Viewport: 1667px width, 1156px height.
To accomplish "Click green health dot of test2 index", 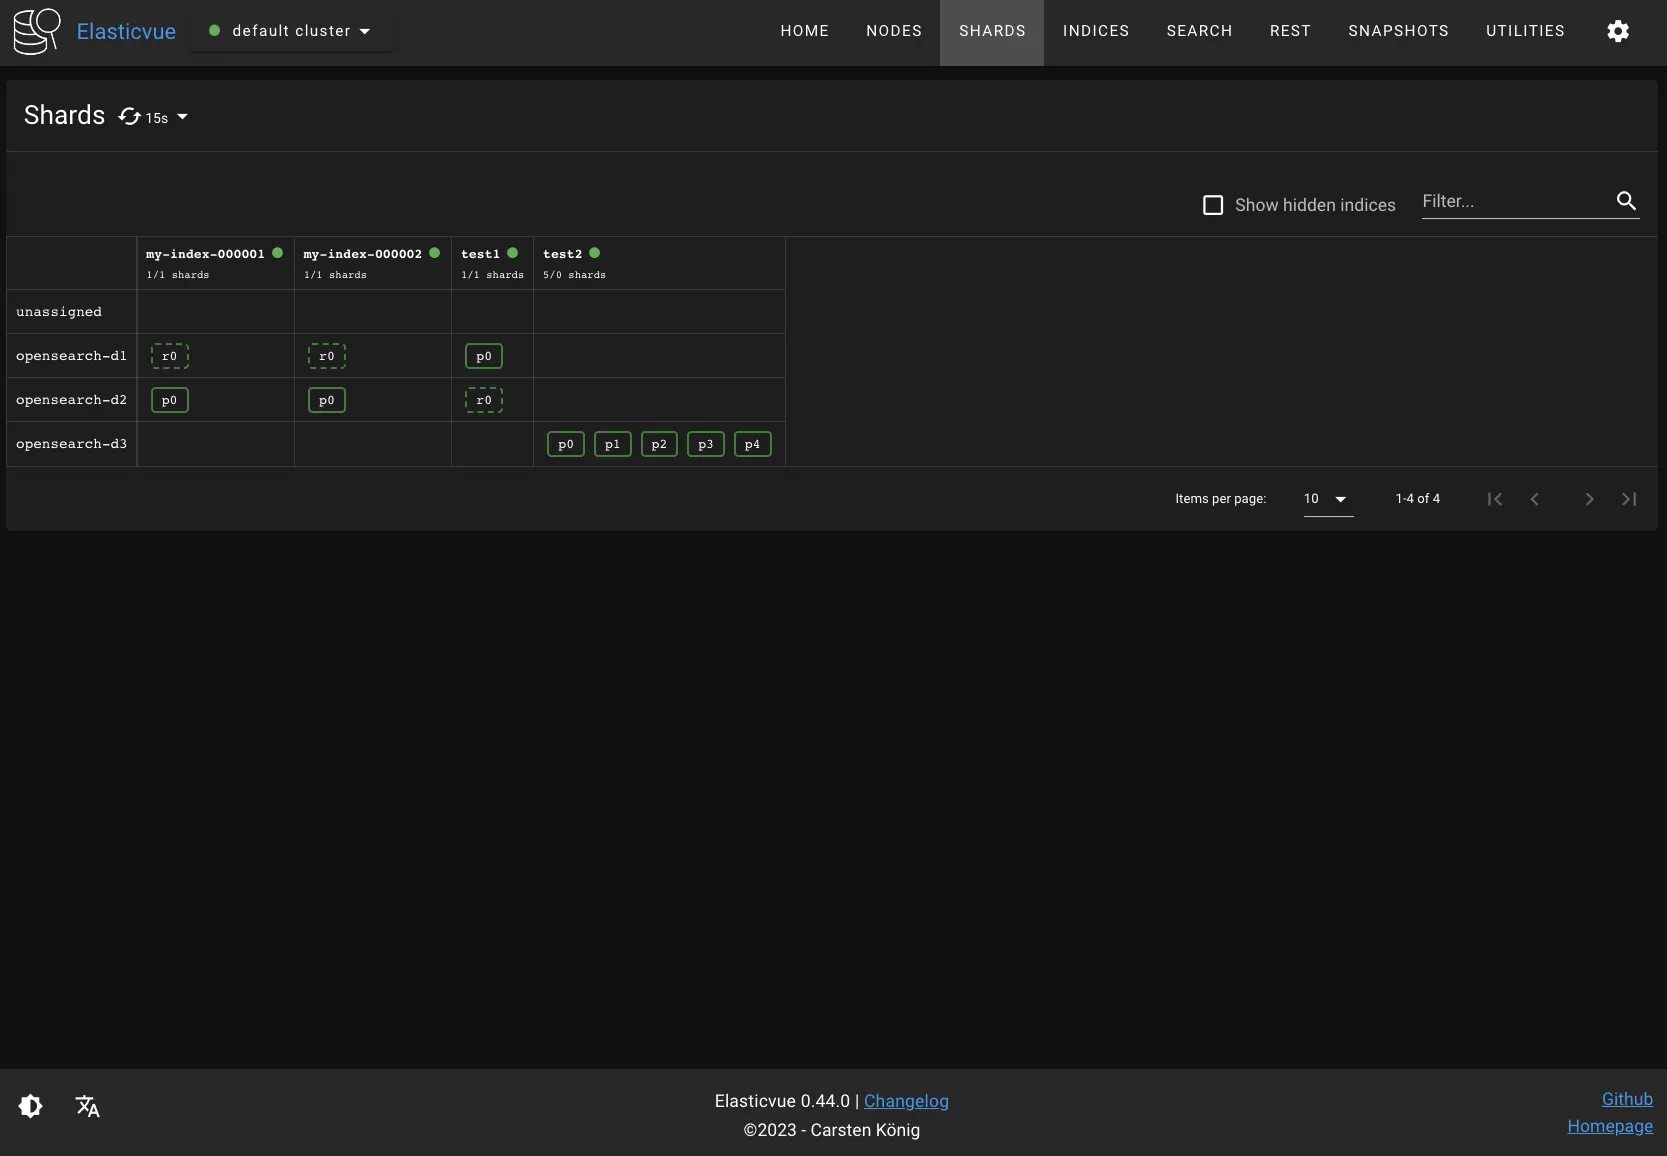I will click(x=595, y=253).
